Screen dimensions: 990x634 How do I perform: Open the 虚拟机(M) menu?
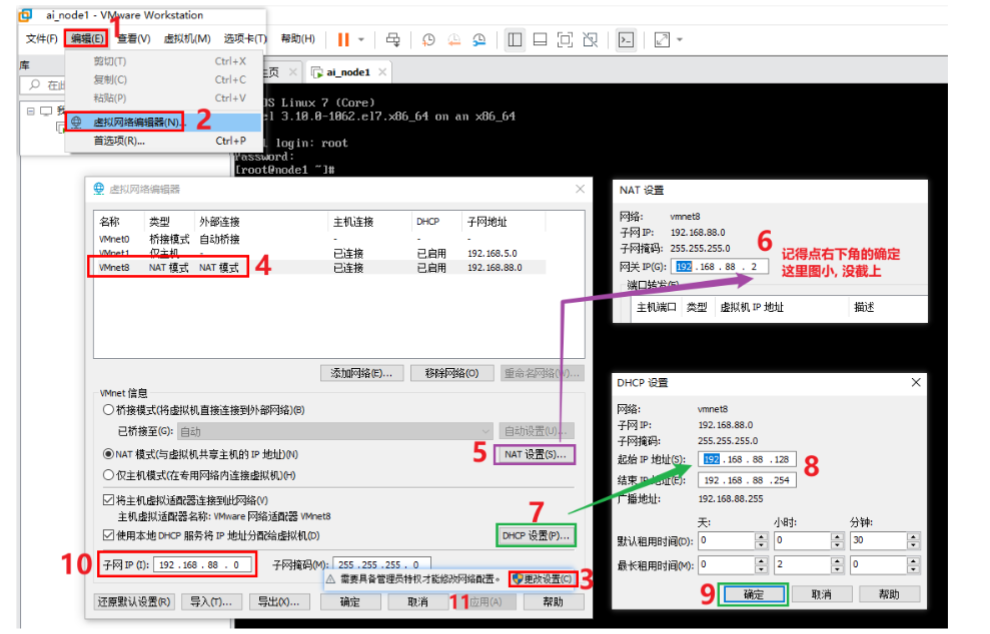[187, 39]
